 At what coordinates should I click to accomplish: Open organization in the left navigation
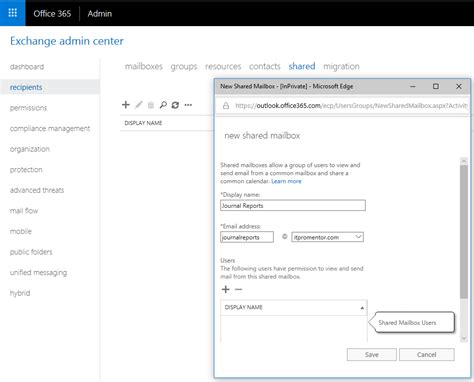click(x=30, y=149)
